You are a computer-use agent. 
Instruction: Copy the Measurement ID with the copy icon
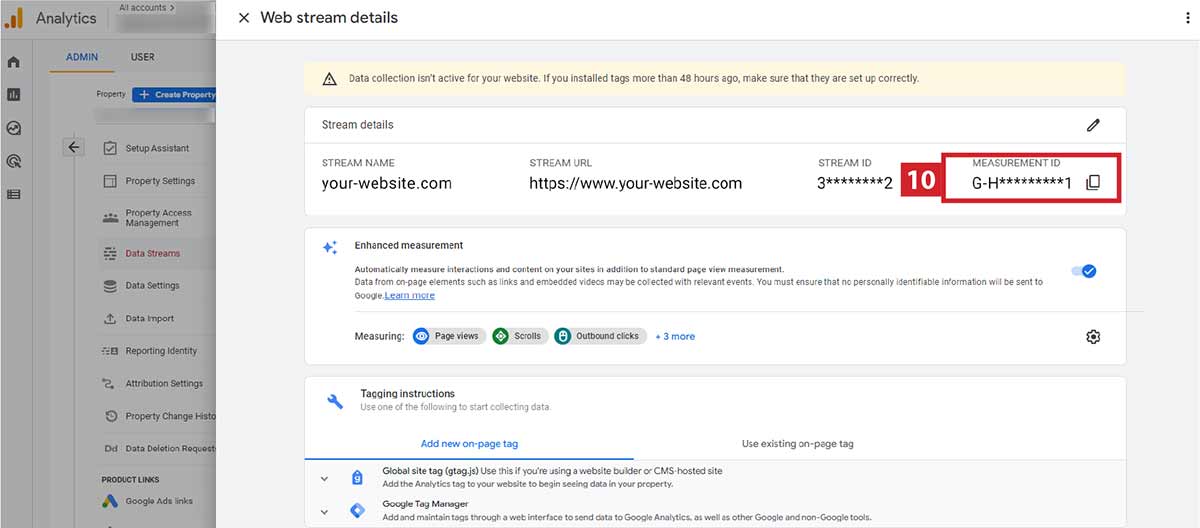click(1093, 183)
